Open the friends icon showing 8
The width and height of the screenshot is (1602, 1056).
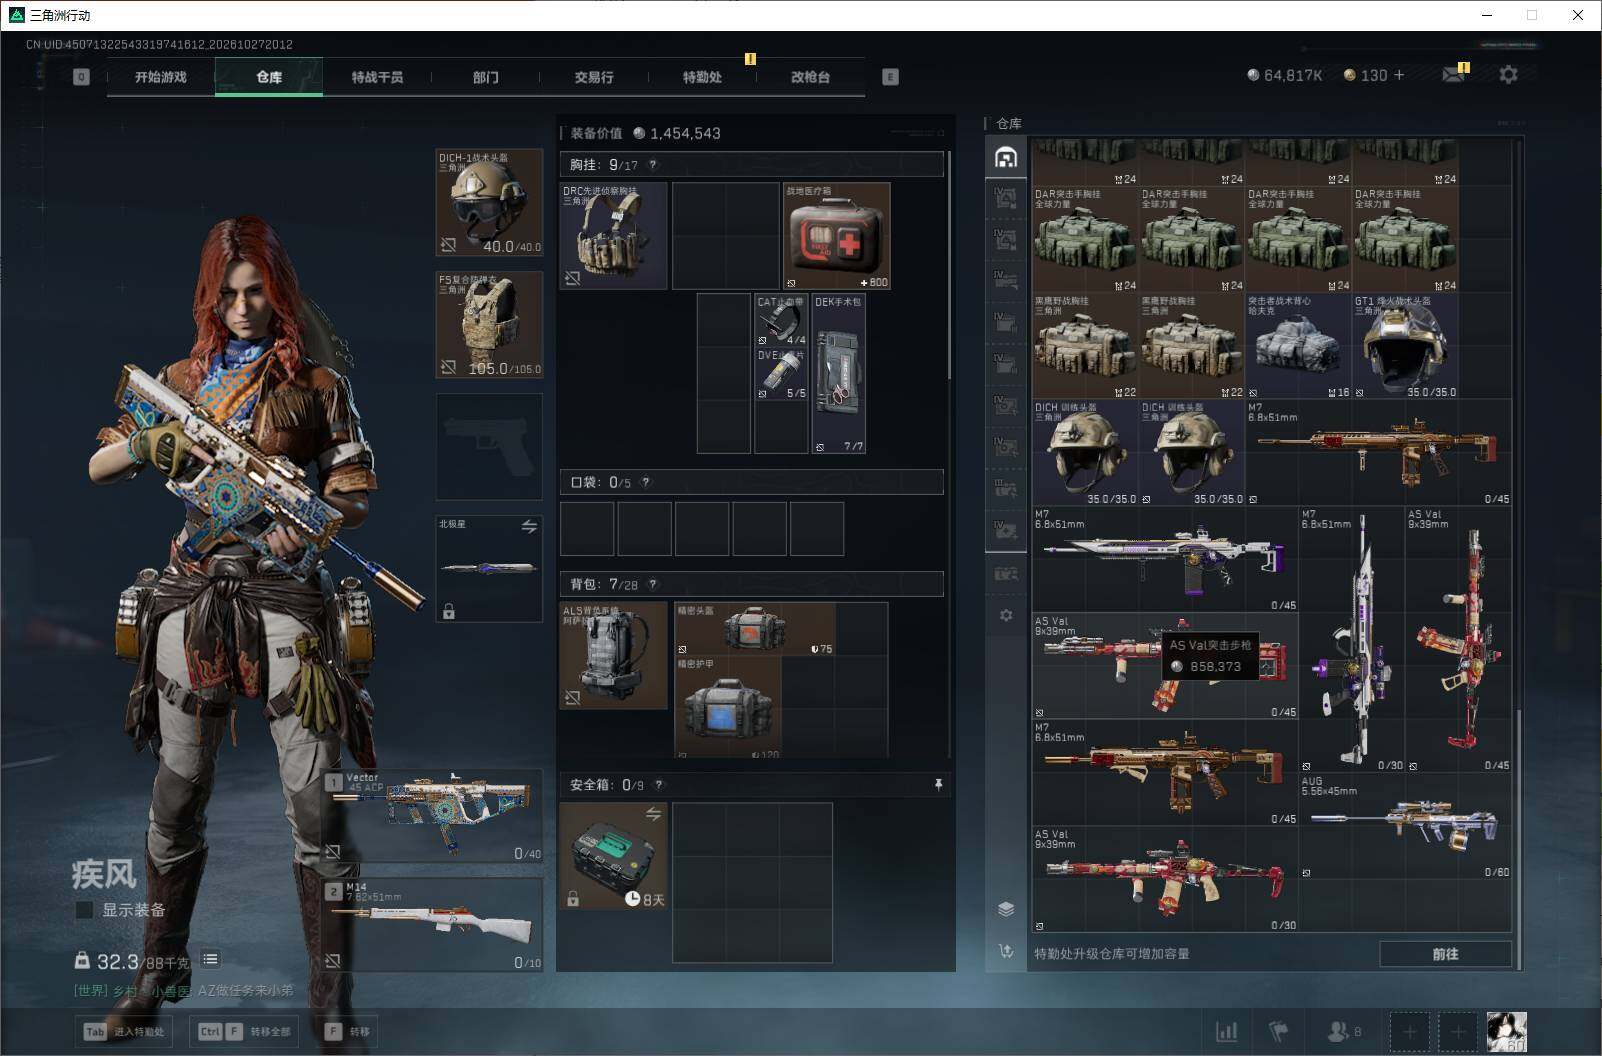click(x=1345, y=1031)
